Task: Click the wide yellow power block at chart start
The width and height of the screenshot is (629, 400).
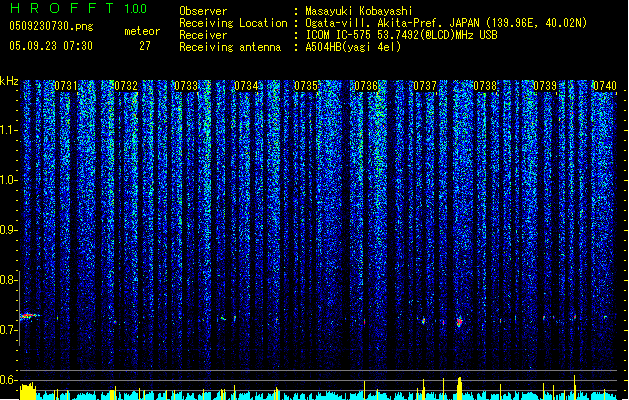Action: (28, 392)
